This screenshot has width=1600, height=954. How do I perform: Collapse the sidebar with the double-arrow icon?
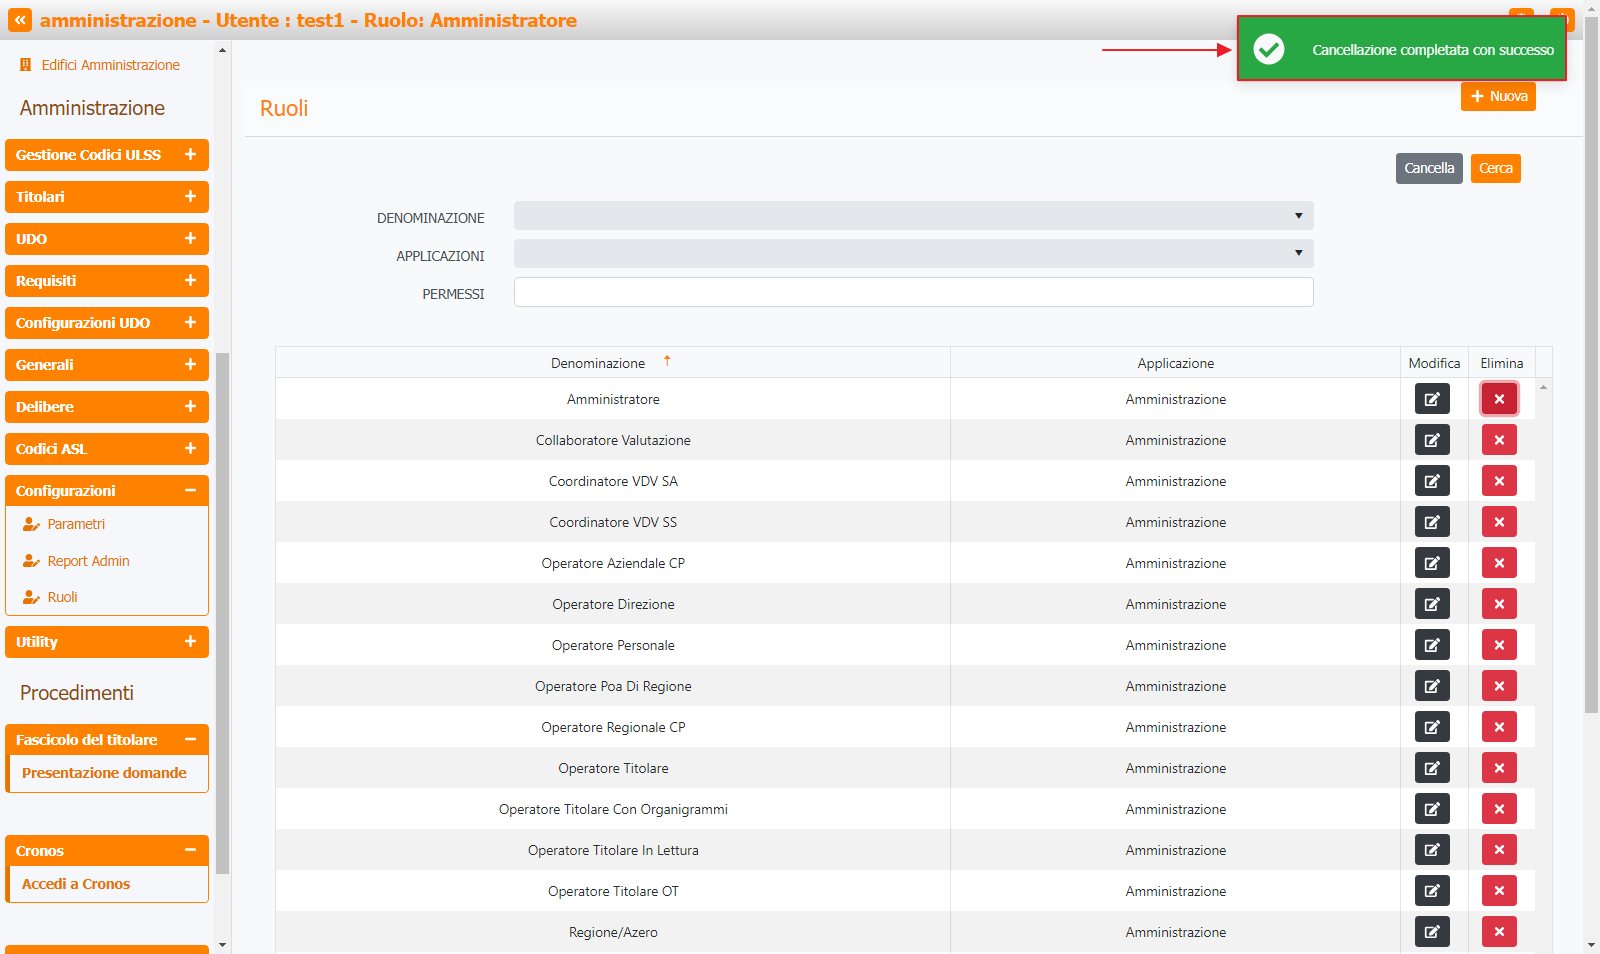(x=20, y=20)
